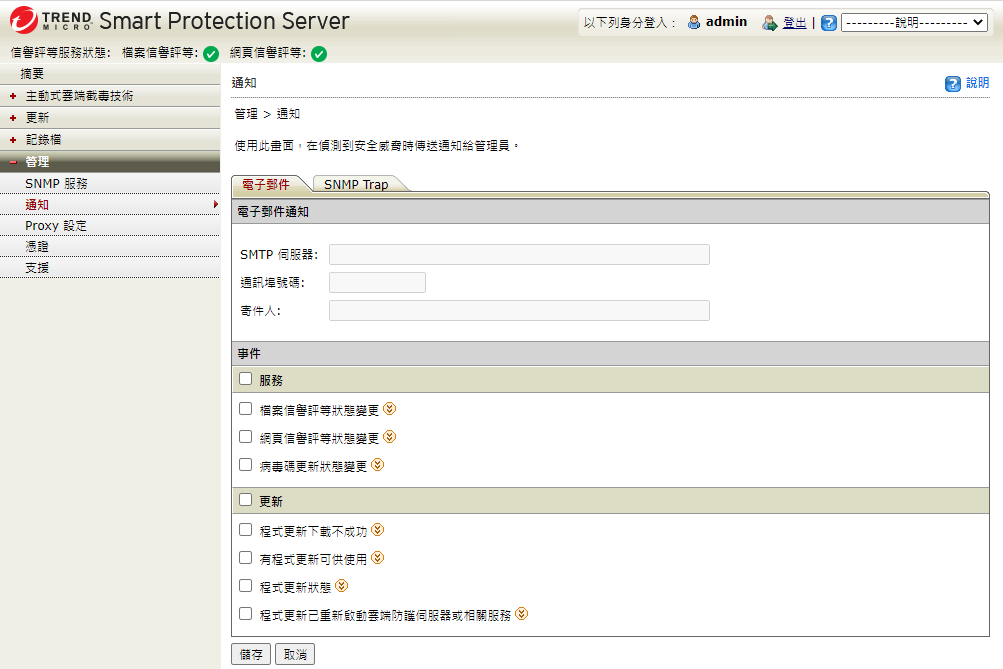Click the logout user icon next to 登出

769,23
